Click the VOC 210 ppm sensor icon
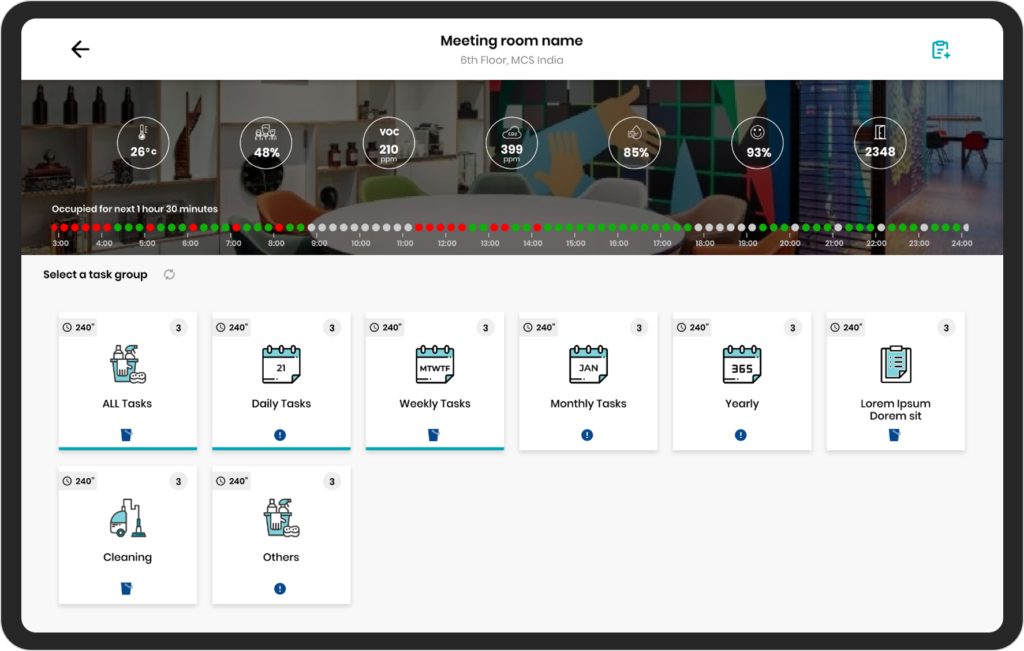This screenshot has width=1024, height=651. (x=388, y=142)
